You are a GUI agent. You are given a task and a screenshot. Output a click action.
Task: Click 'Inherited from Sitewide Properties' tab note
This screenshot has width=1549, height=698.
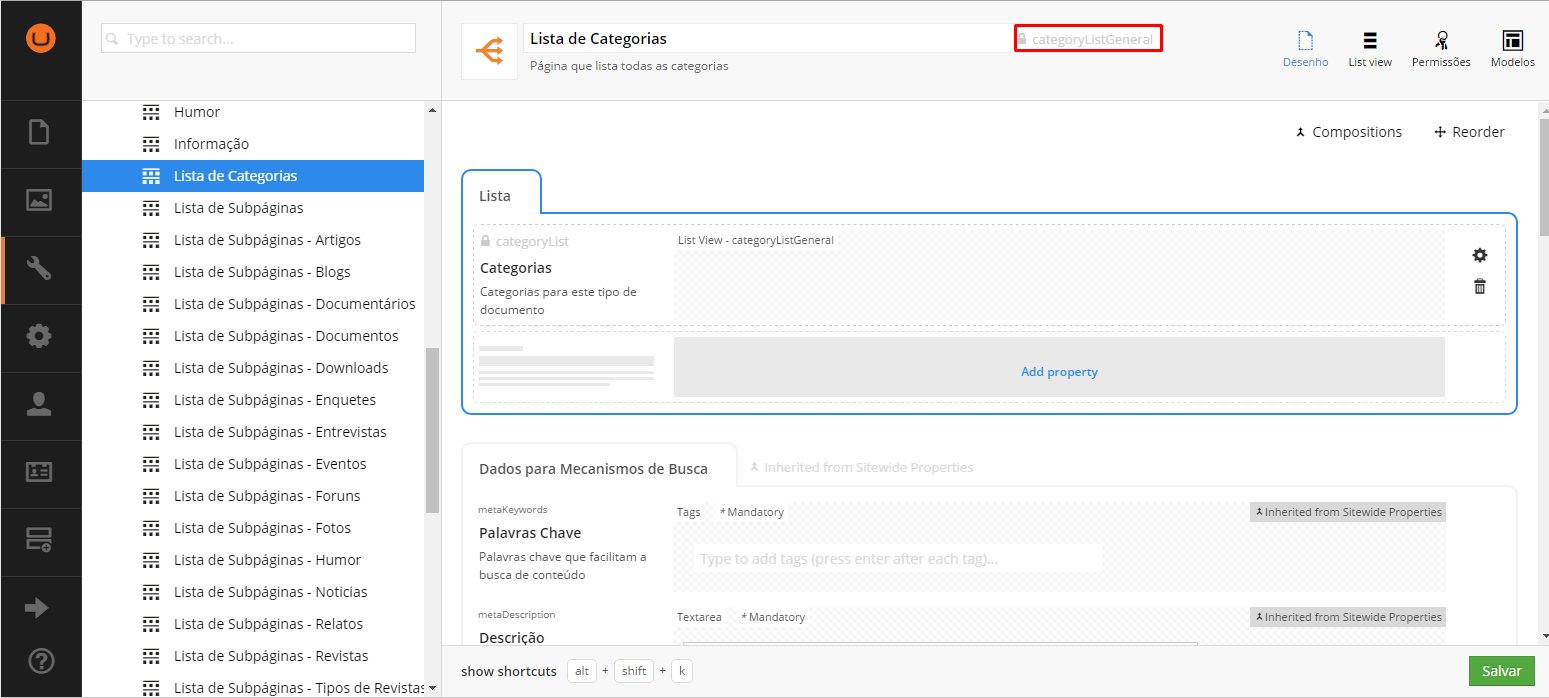click(861, 467)
